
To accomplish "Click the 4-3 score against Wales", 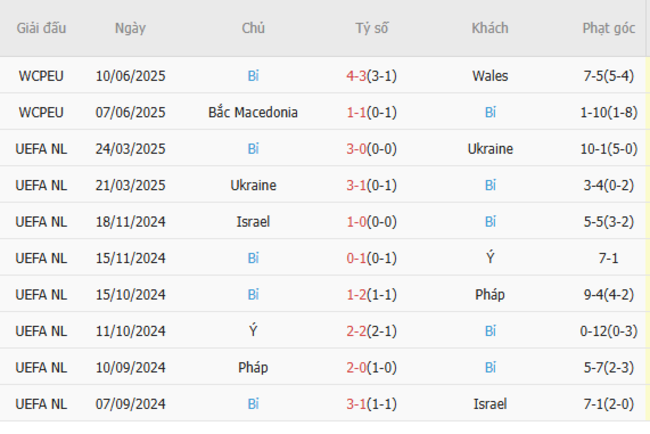I will click(356, 75).
